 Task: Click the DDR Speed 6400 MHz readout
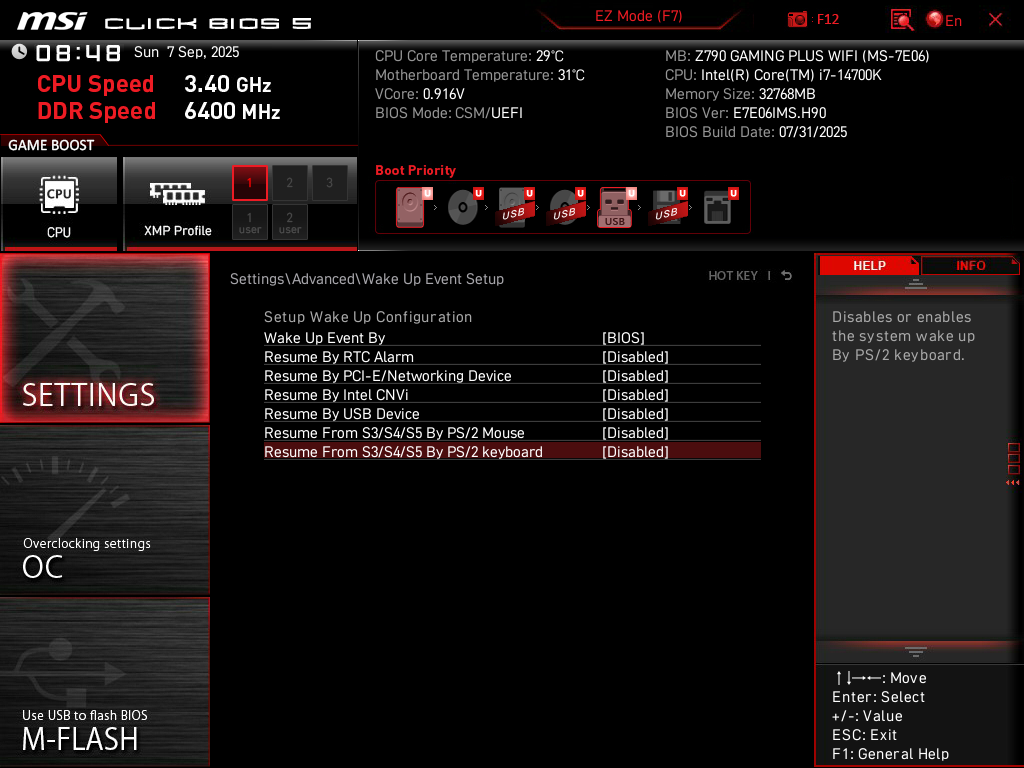(x=159, y=111)
